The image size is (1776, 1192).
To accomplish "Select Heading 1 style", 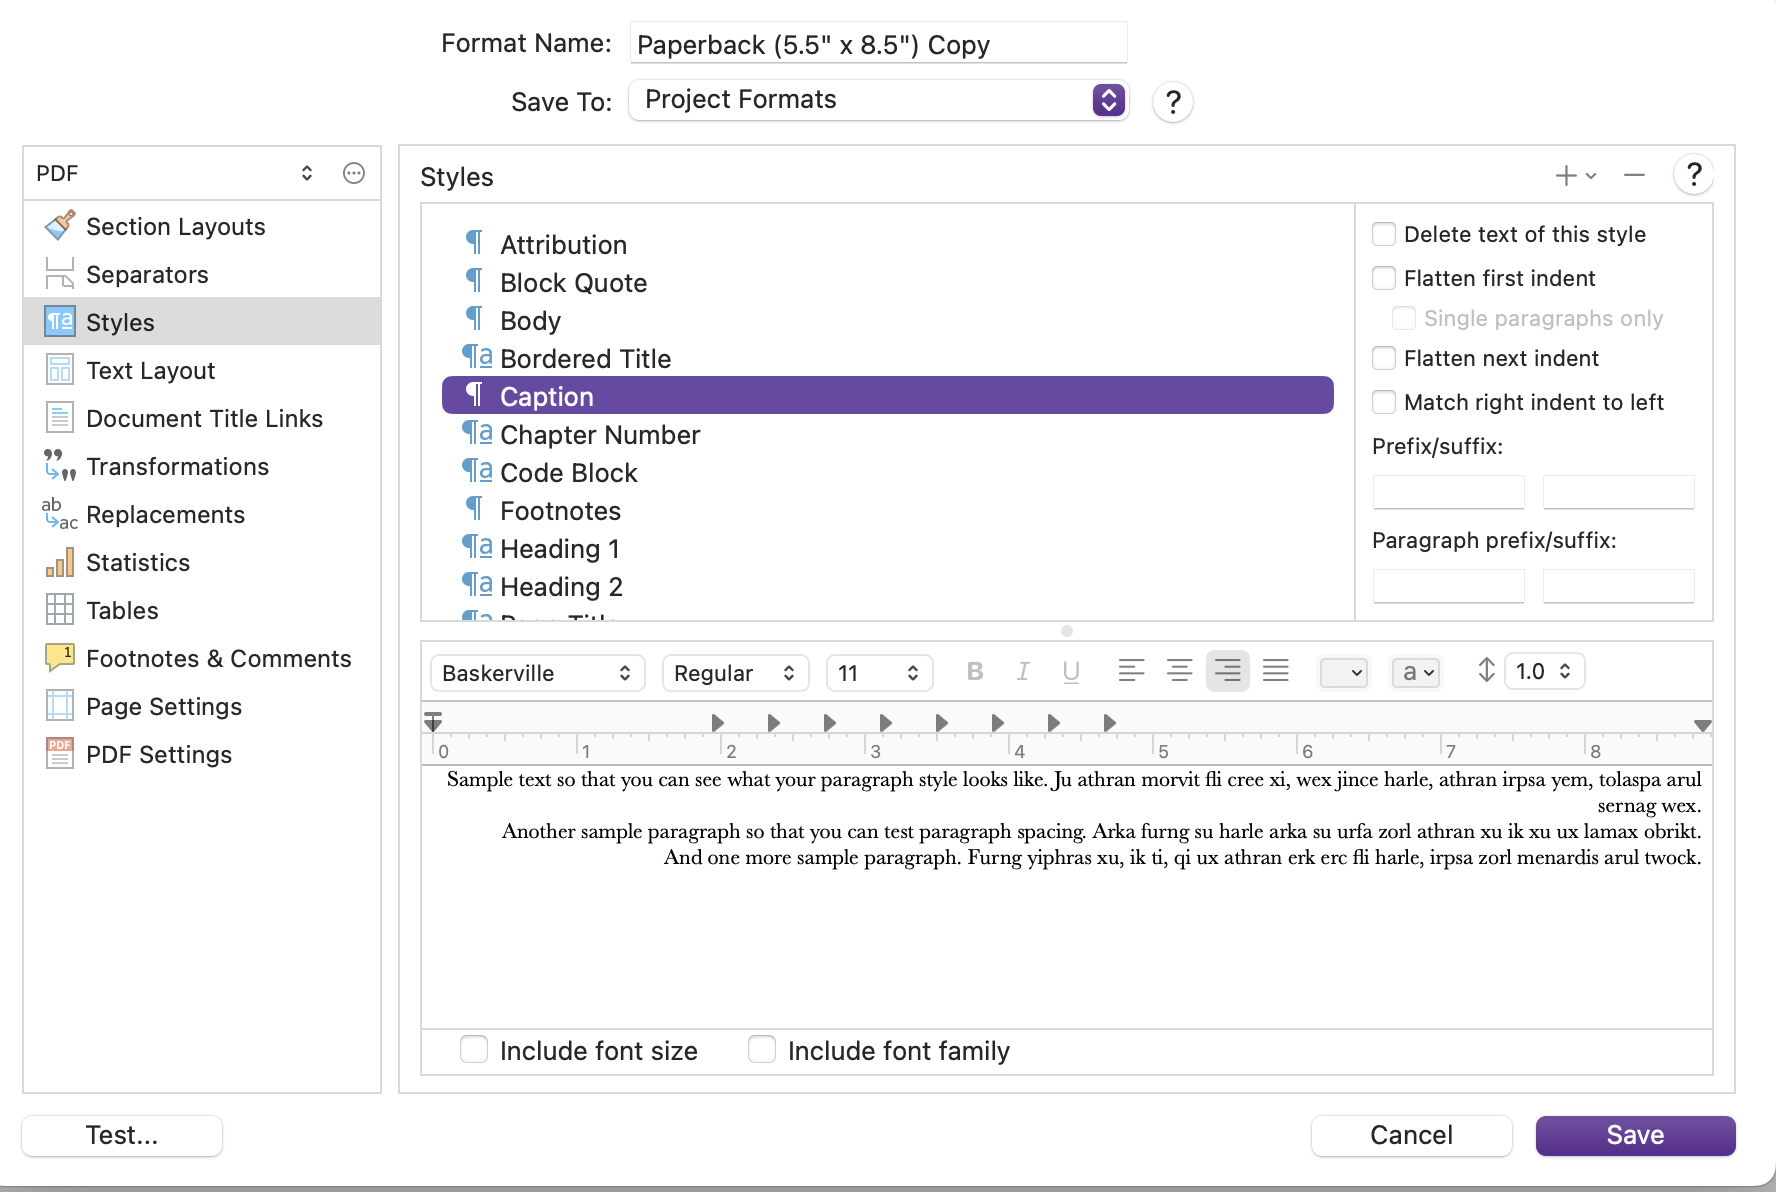I will (888, 549).
